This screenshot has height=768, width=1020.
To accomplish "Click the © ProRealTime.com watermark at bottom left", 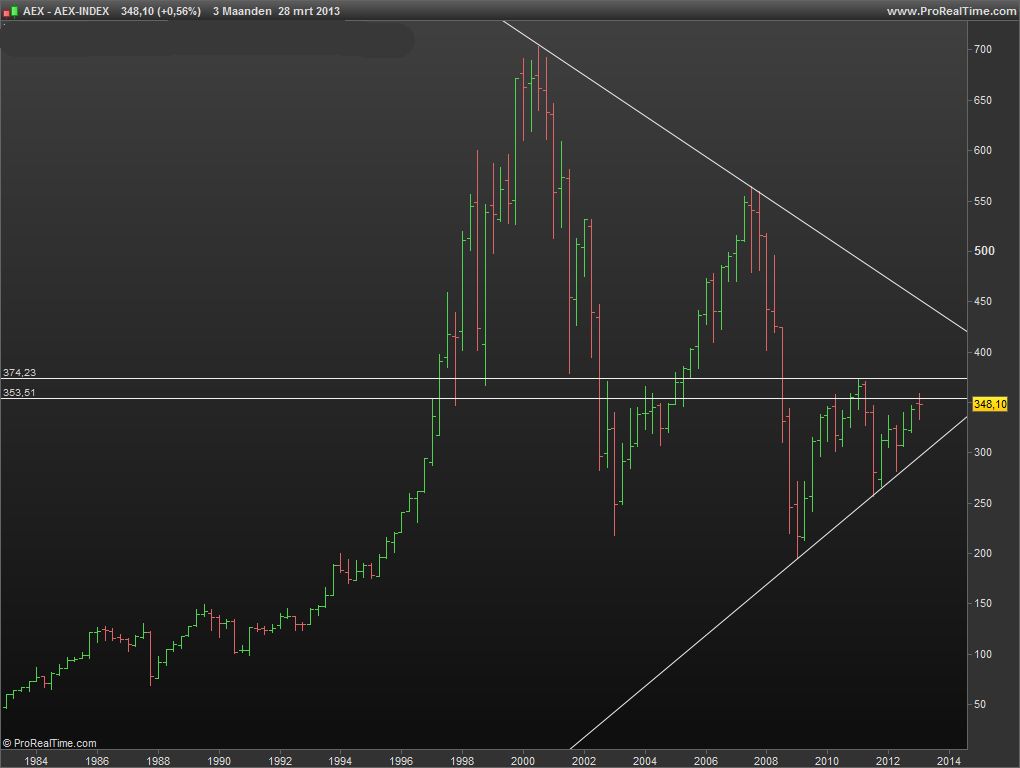I will (50, 743).
